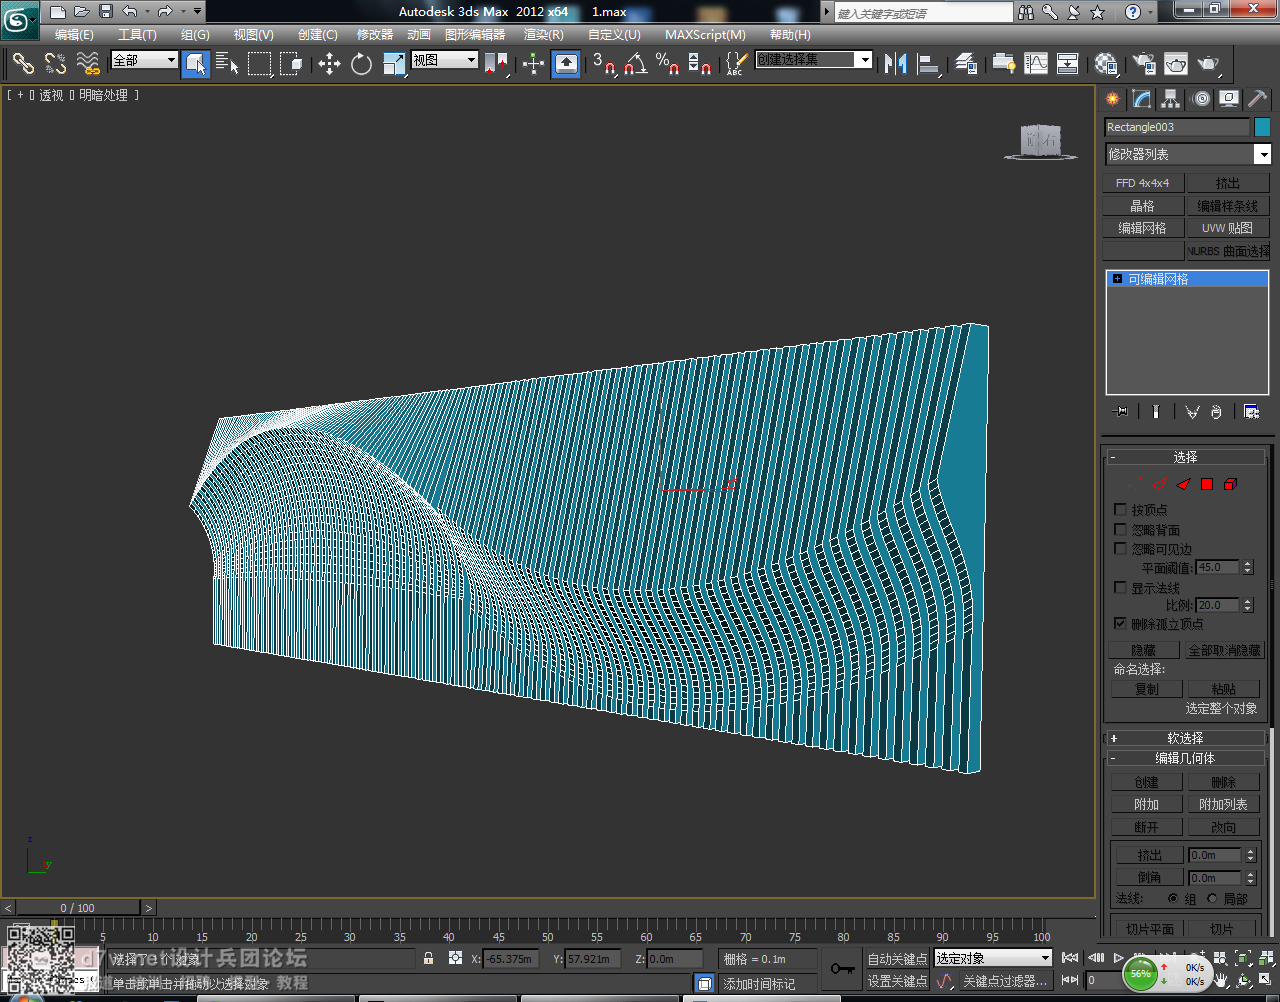
Task: Open the Select by Name list icon
Action: coord(227,64)
